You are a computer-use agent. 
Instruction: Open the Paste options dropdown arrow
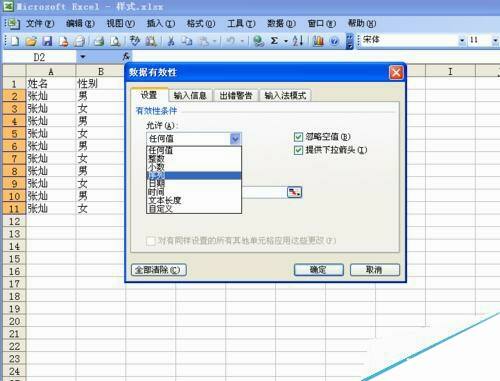[215, 41]
